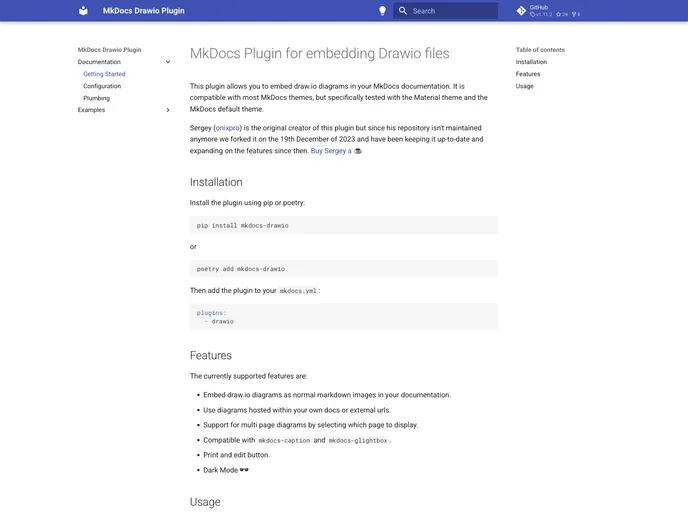688x512 pixels.
Task: Click the Embed draw.io diagrams bullet text
Action: point(327,395)
